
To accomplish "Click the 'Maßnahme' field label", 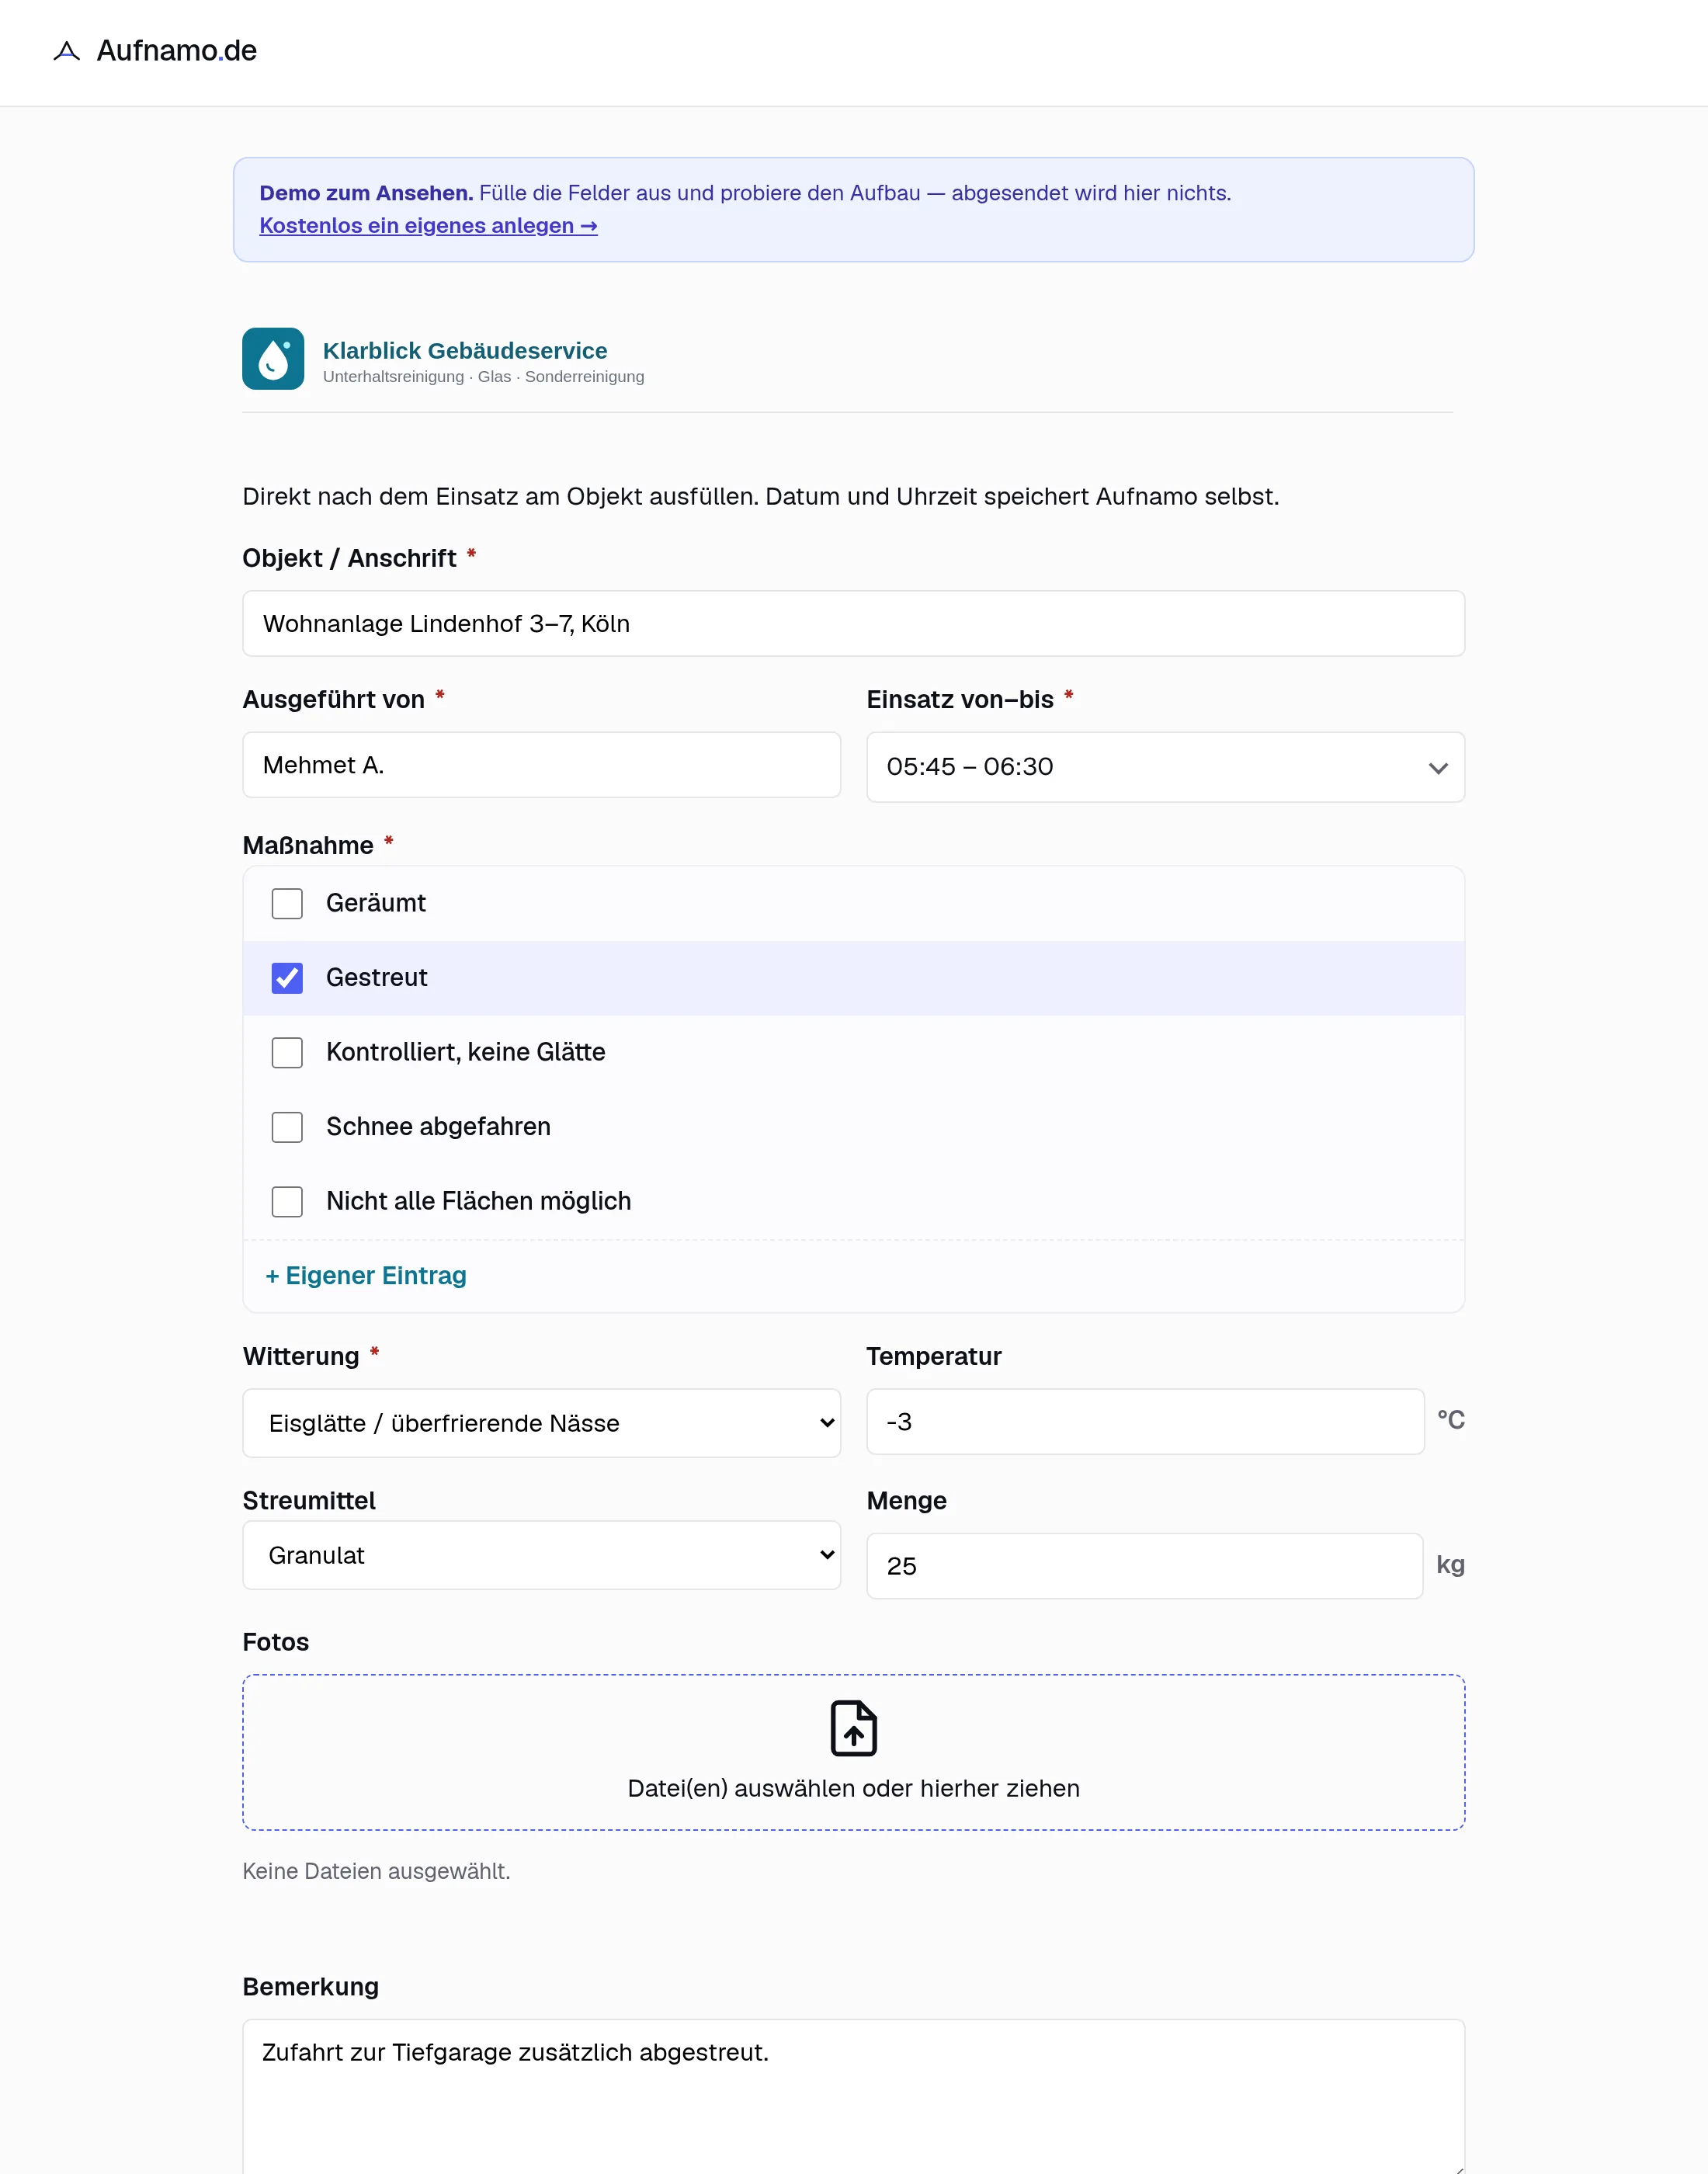I will click(308, 846).
